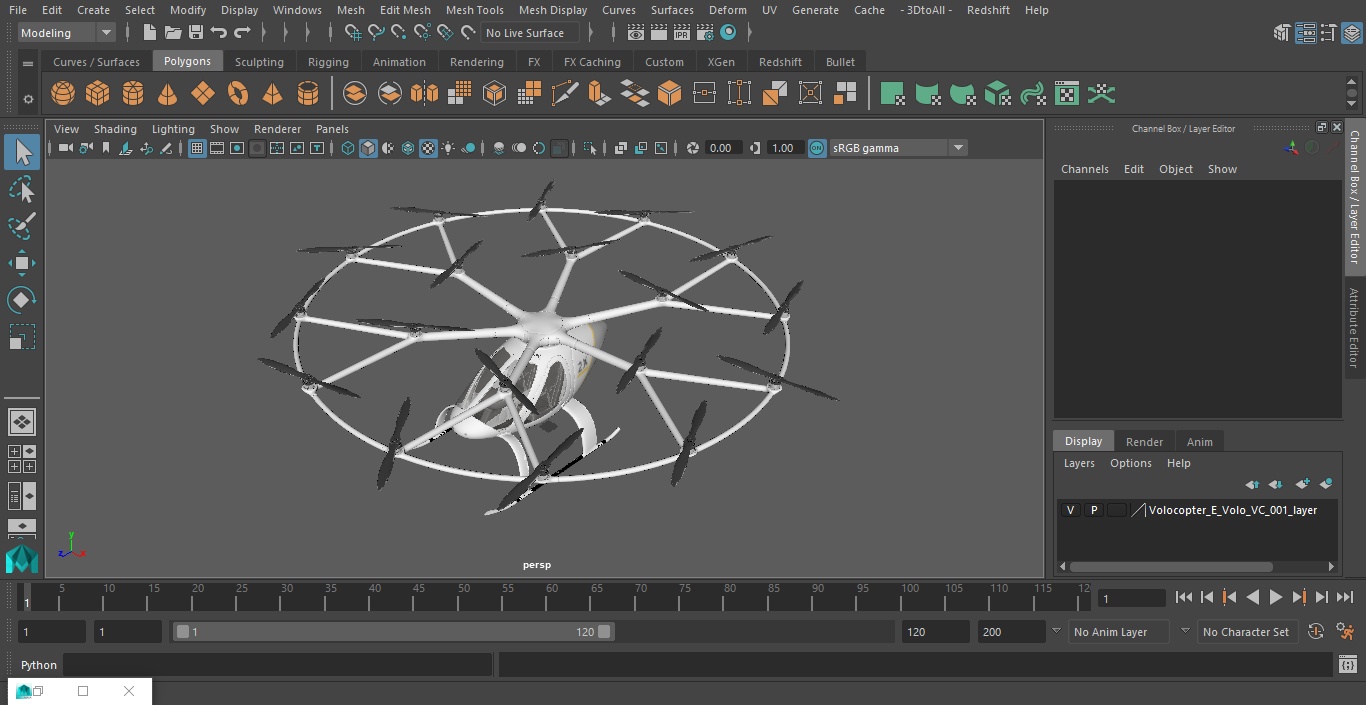Open the Channels menu in Channel Box
Image resolution: width=1366 pixels, height=705 pixels.
pos(1085,169)
